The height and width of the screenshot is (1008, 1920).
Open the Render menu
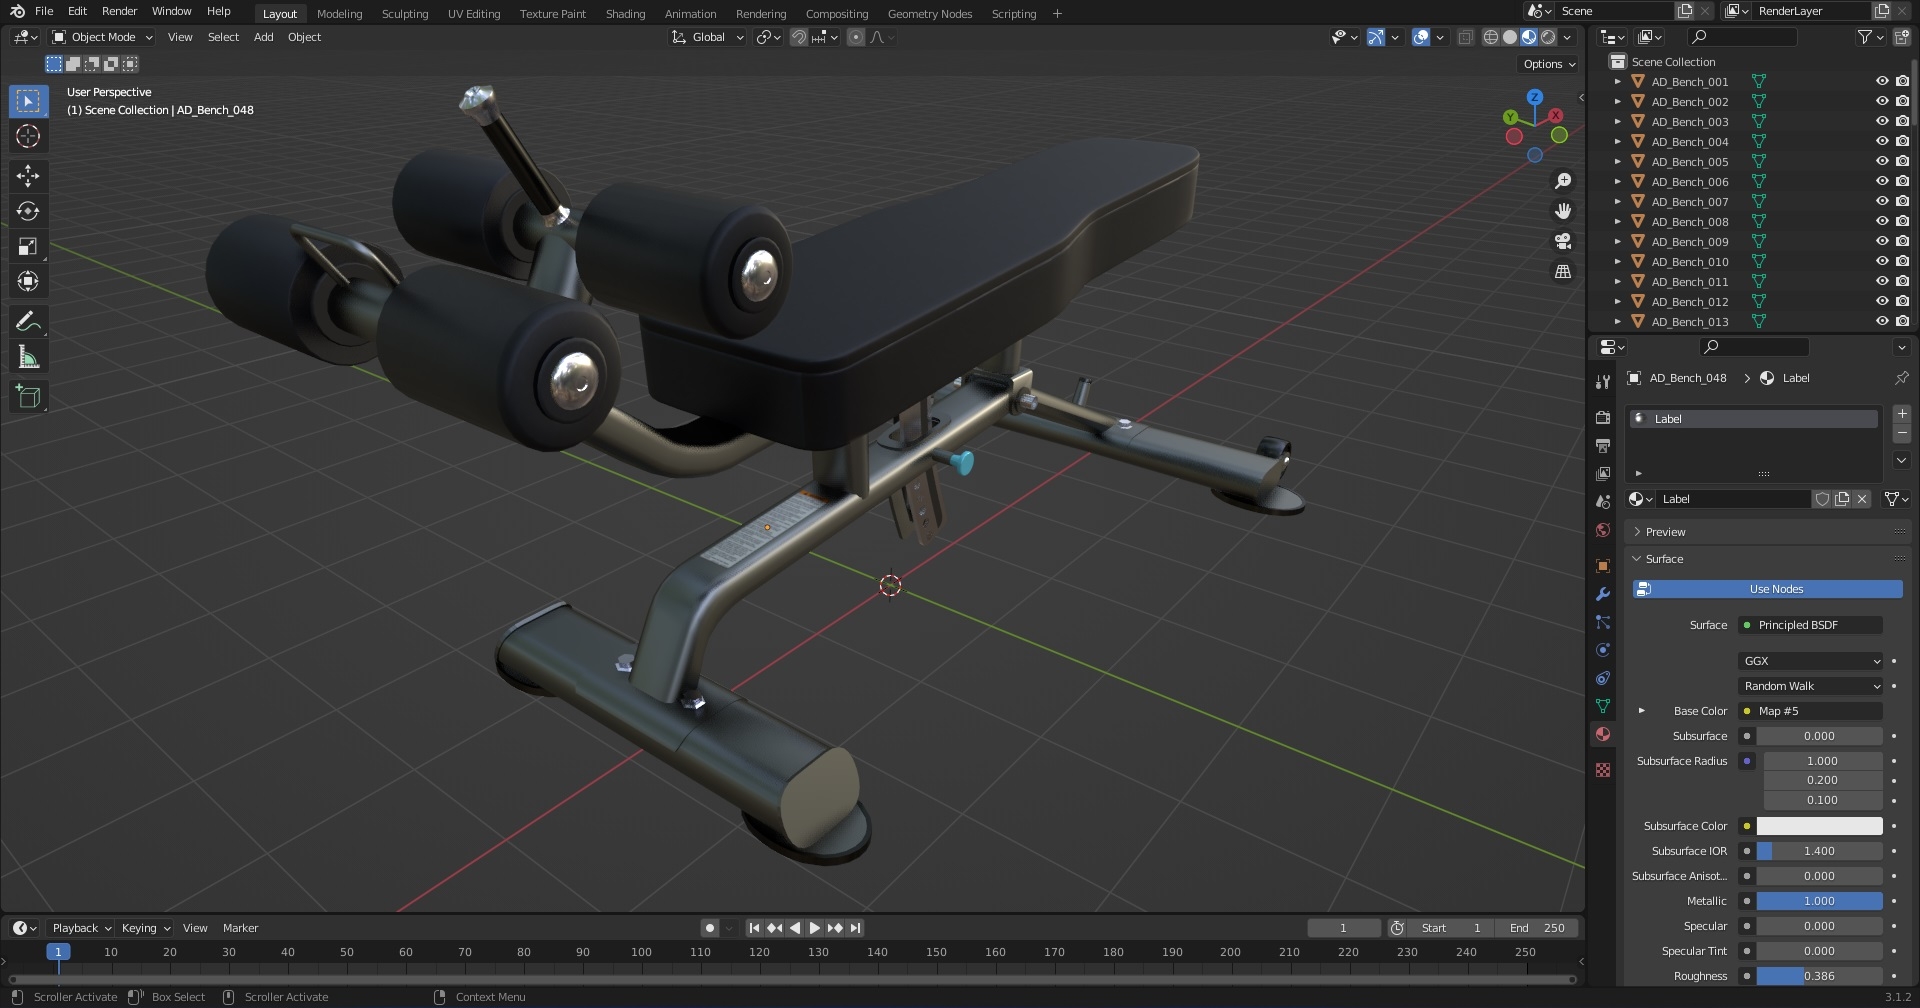119,11
